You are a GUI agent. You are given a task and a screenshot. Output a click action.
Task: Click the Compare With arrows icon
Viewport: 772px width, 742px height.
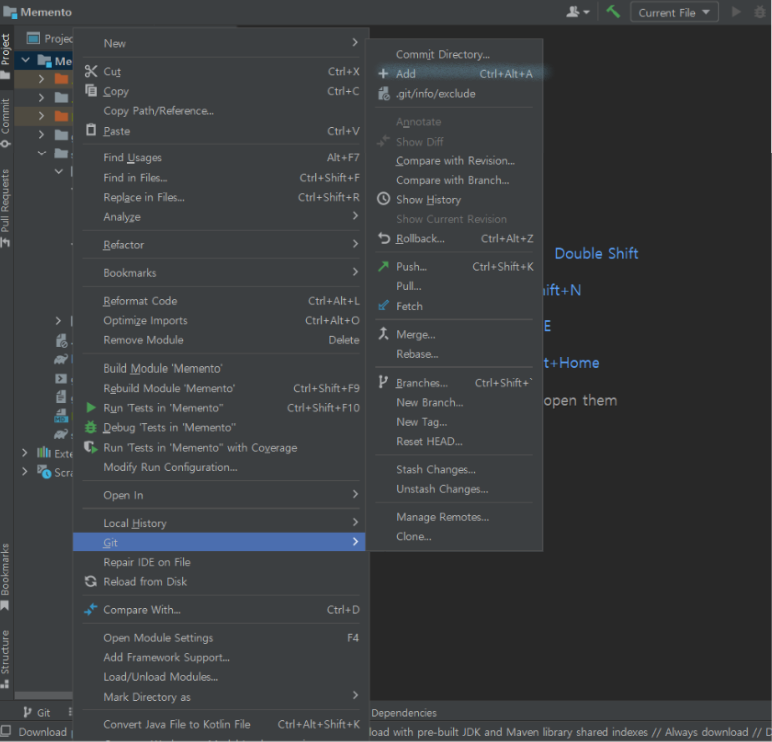91,610
